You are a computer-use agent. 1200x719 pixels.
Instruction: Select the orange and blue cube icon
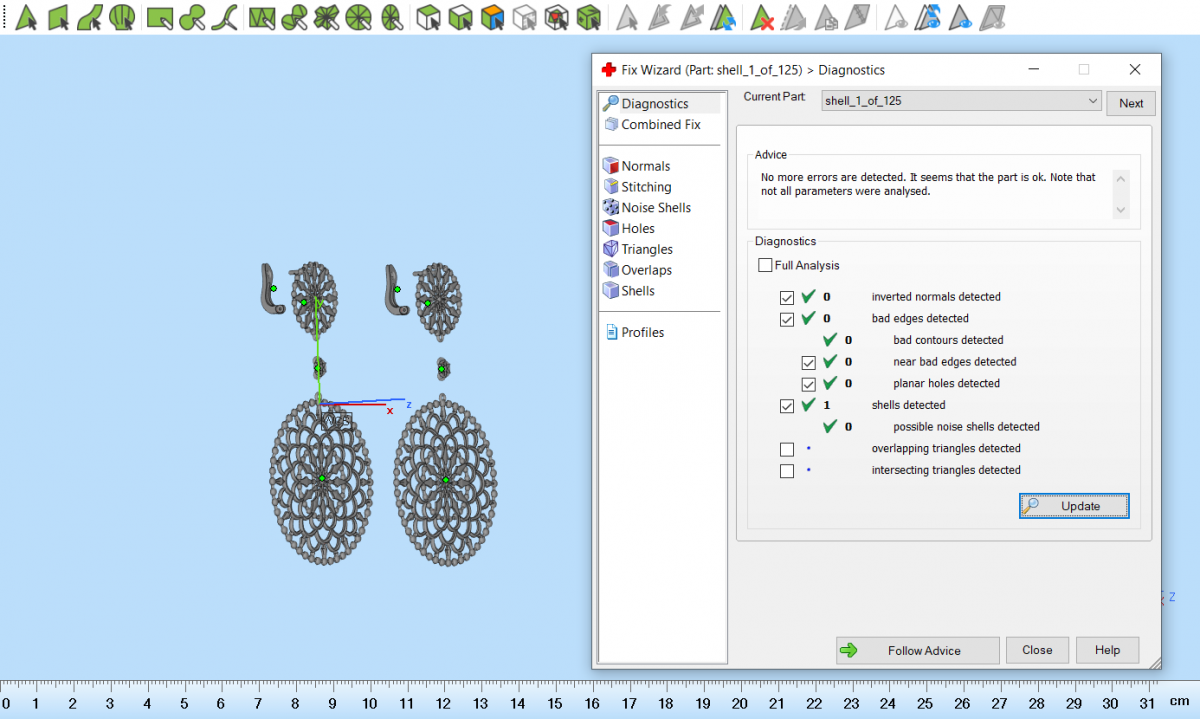coord(491,17)
